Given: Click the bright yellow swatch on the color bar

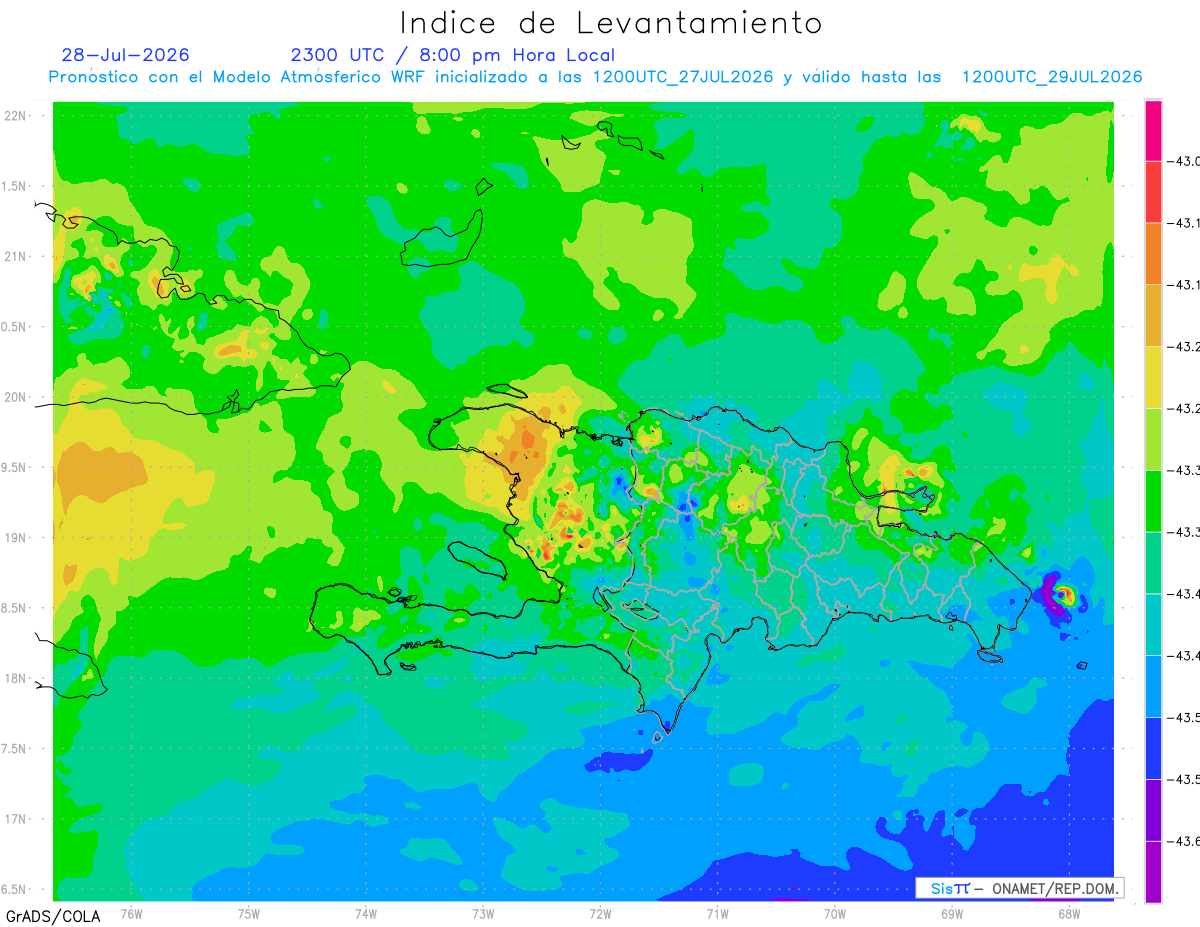Looking at the screenshot, I should [x=1153, y=377].
